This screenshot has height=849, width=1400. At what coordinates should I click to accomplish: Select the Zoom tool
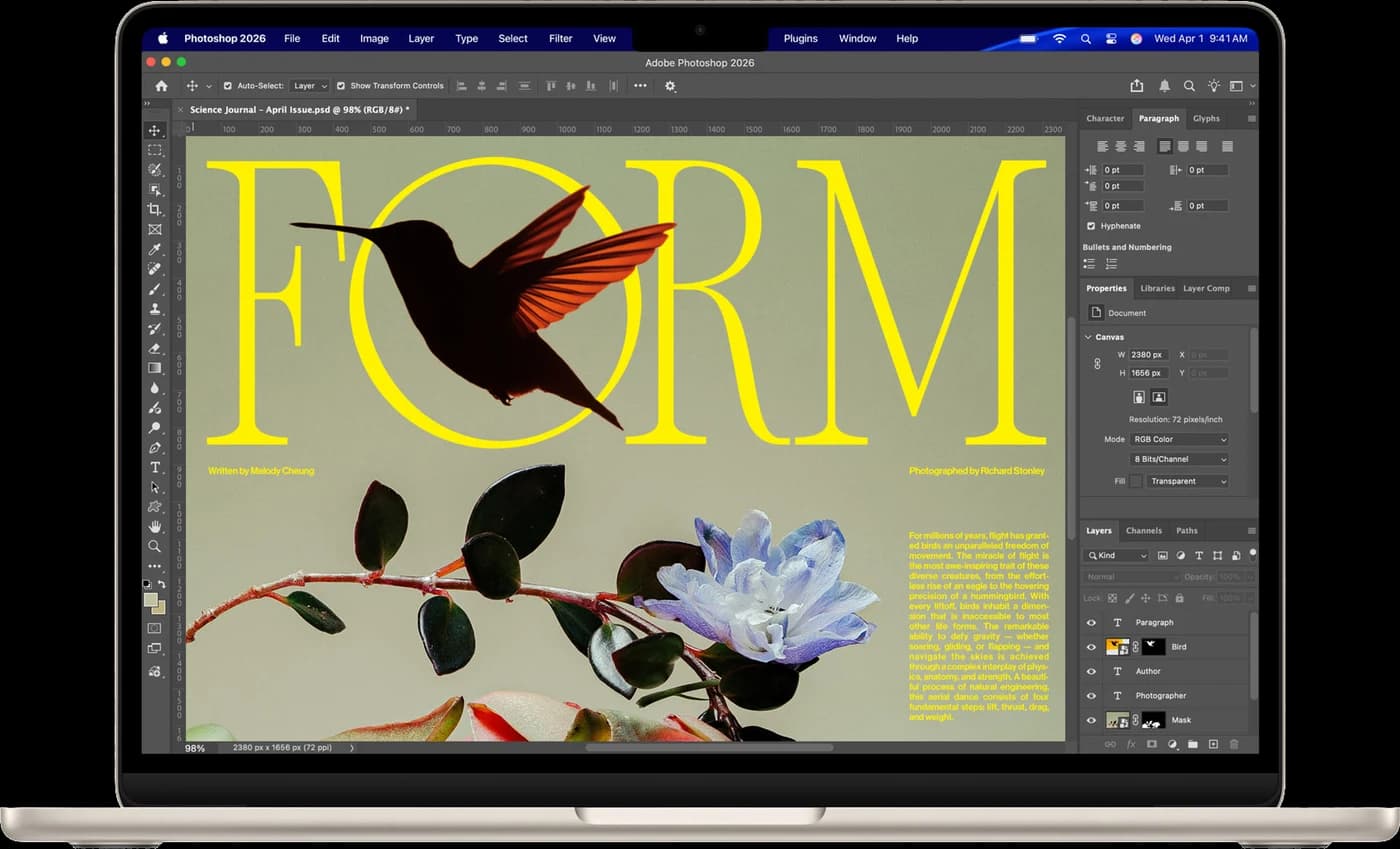click(x=154, y=546)
